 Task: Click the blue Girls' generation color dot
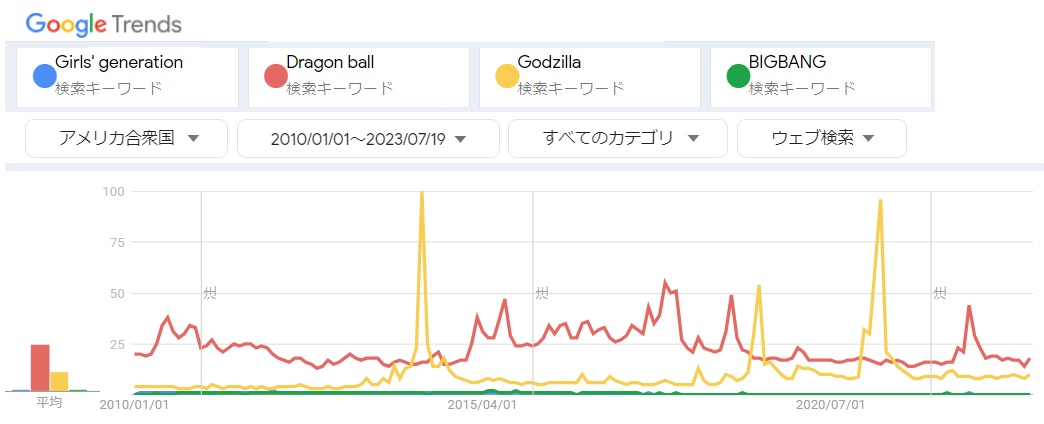click(x=44, y=76)
